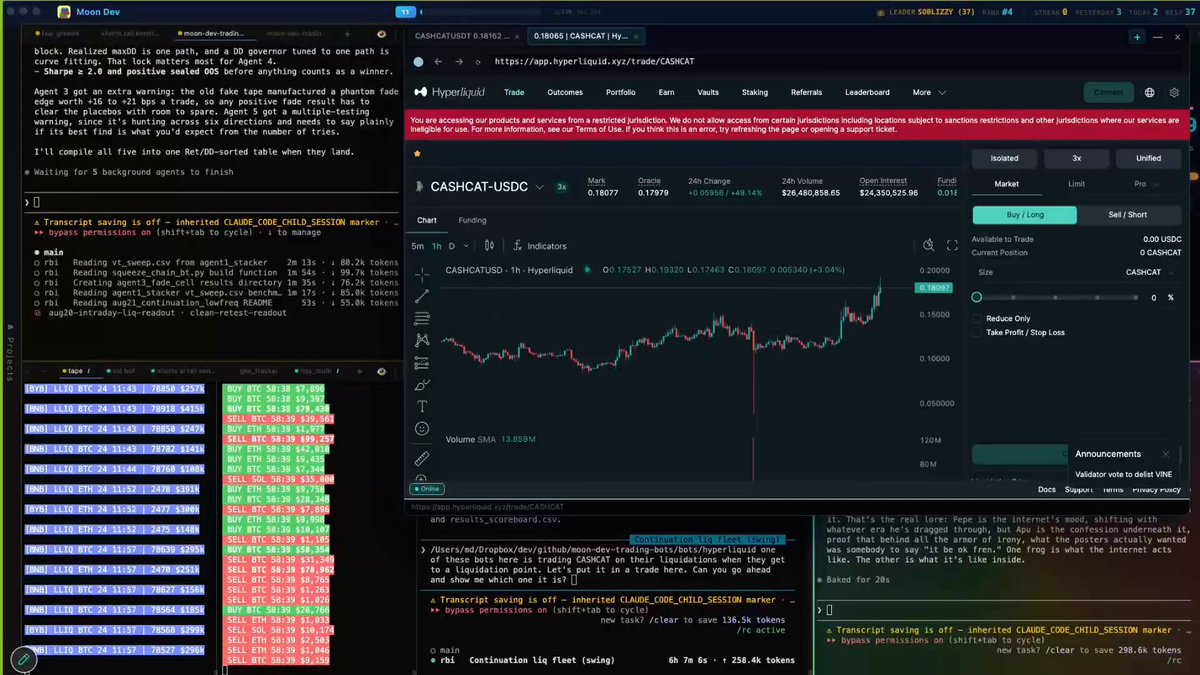This screenshot has width=1200, height=675.
Task: Go forward in embedded browser
Action: (x=457, y=61)
